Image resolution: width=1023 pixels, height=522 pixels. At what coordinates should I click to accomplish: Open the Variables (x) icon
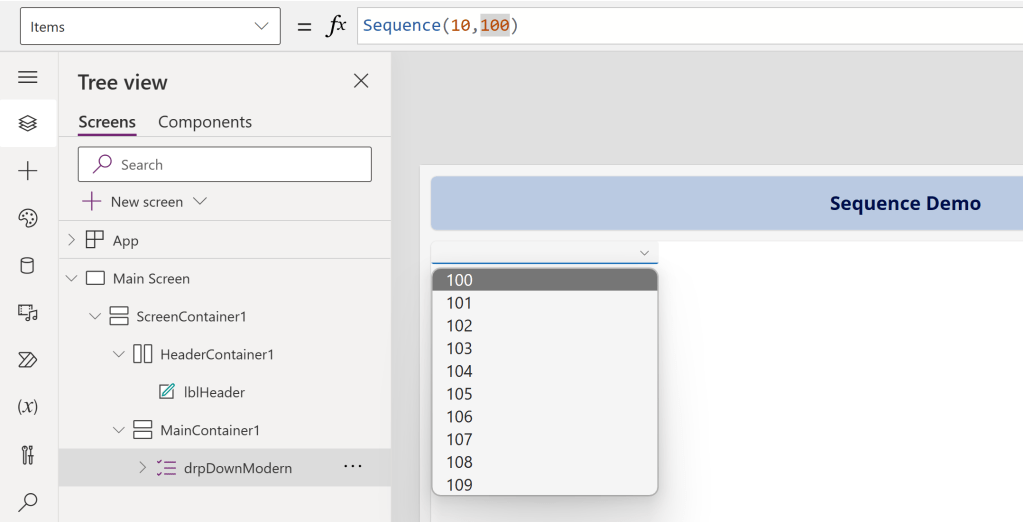(28, 407)
